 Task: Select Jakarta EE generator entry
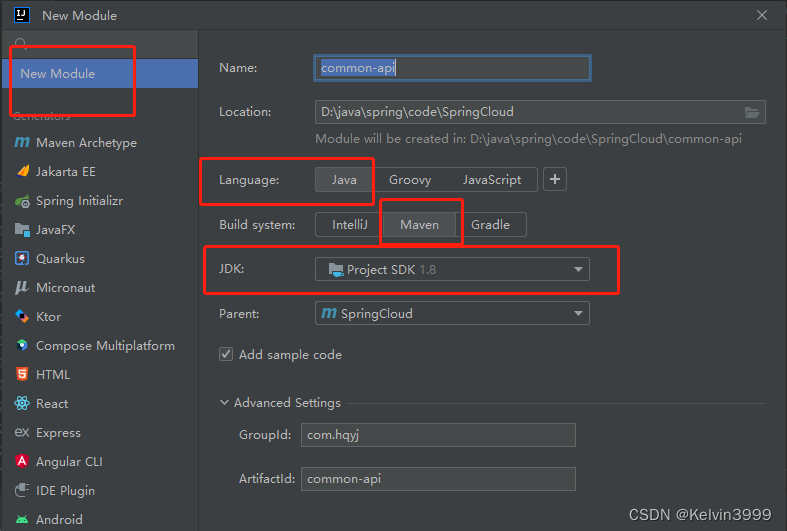click(x=100, y=172)
